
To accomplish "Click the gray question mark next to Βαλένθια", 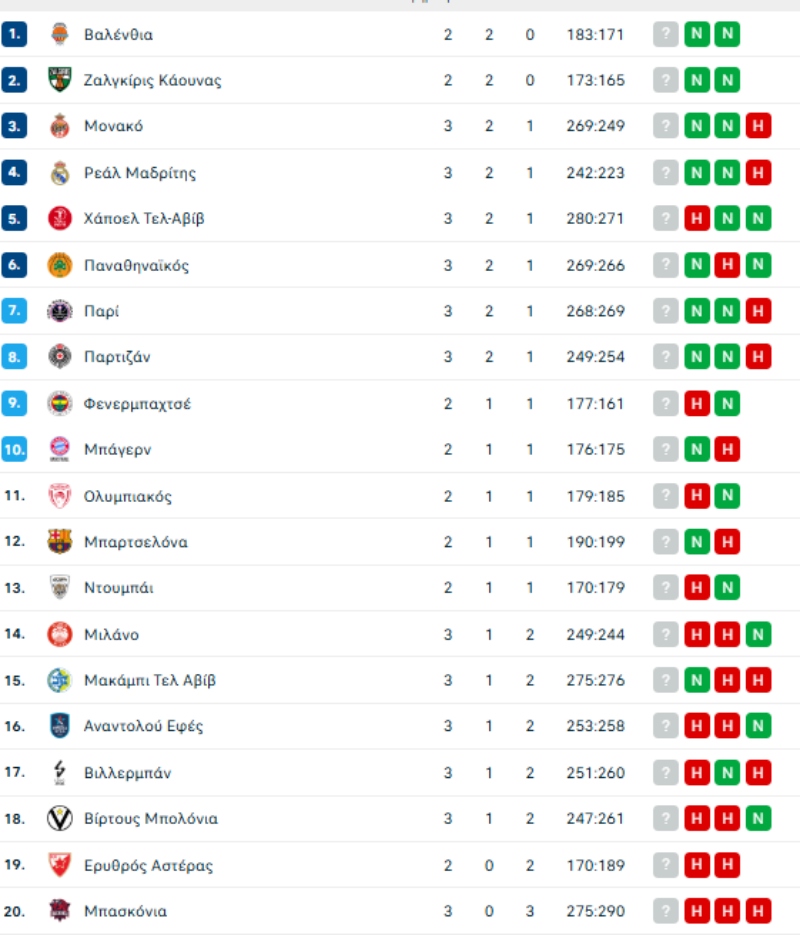I will click(665, 35).
